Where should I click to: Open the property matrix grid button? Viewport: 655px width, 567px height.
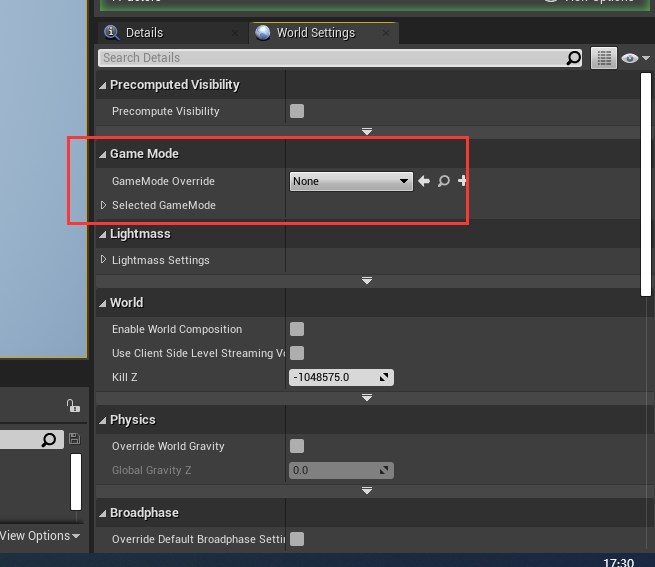click(x=604, y=58)
